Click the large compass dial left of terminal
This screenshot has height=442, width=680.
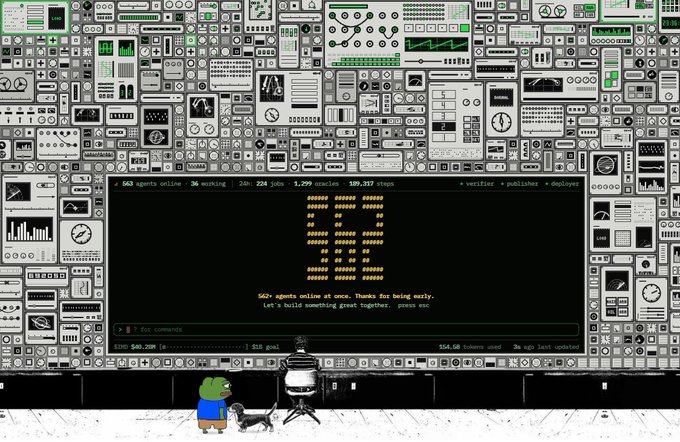point(81,234)
